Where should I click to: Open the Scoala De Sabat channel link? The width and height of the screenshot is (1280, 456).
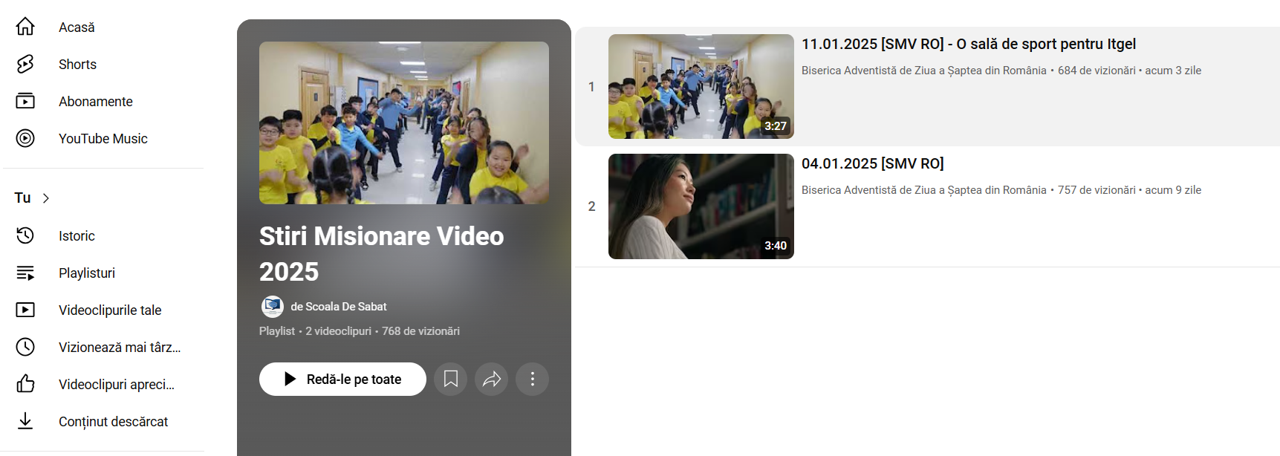[338, 306]
